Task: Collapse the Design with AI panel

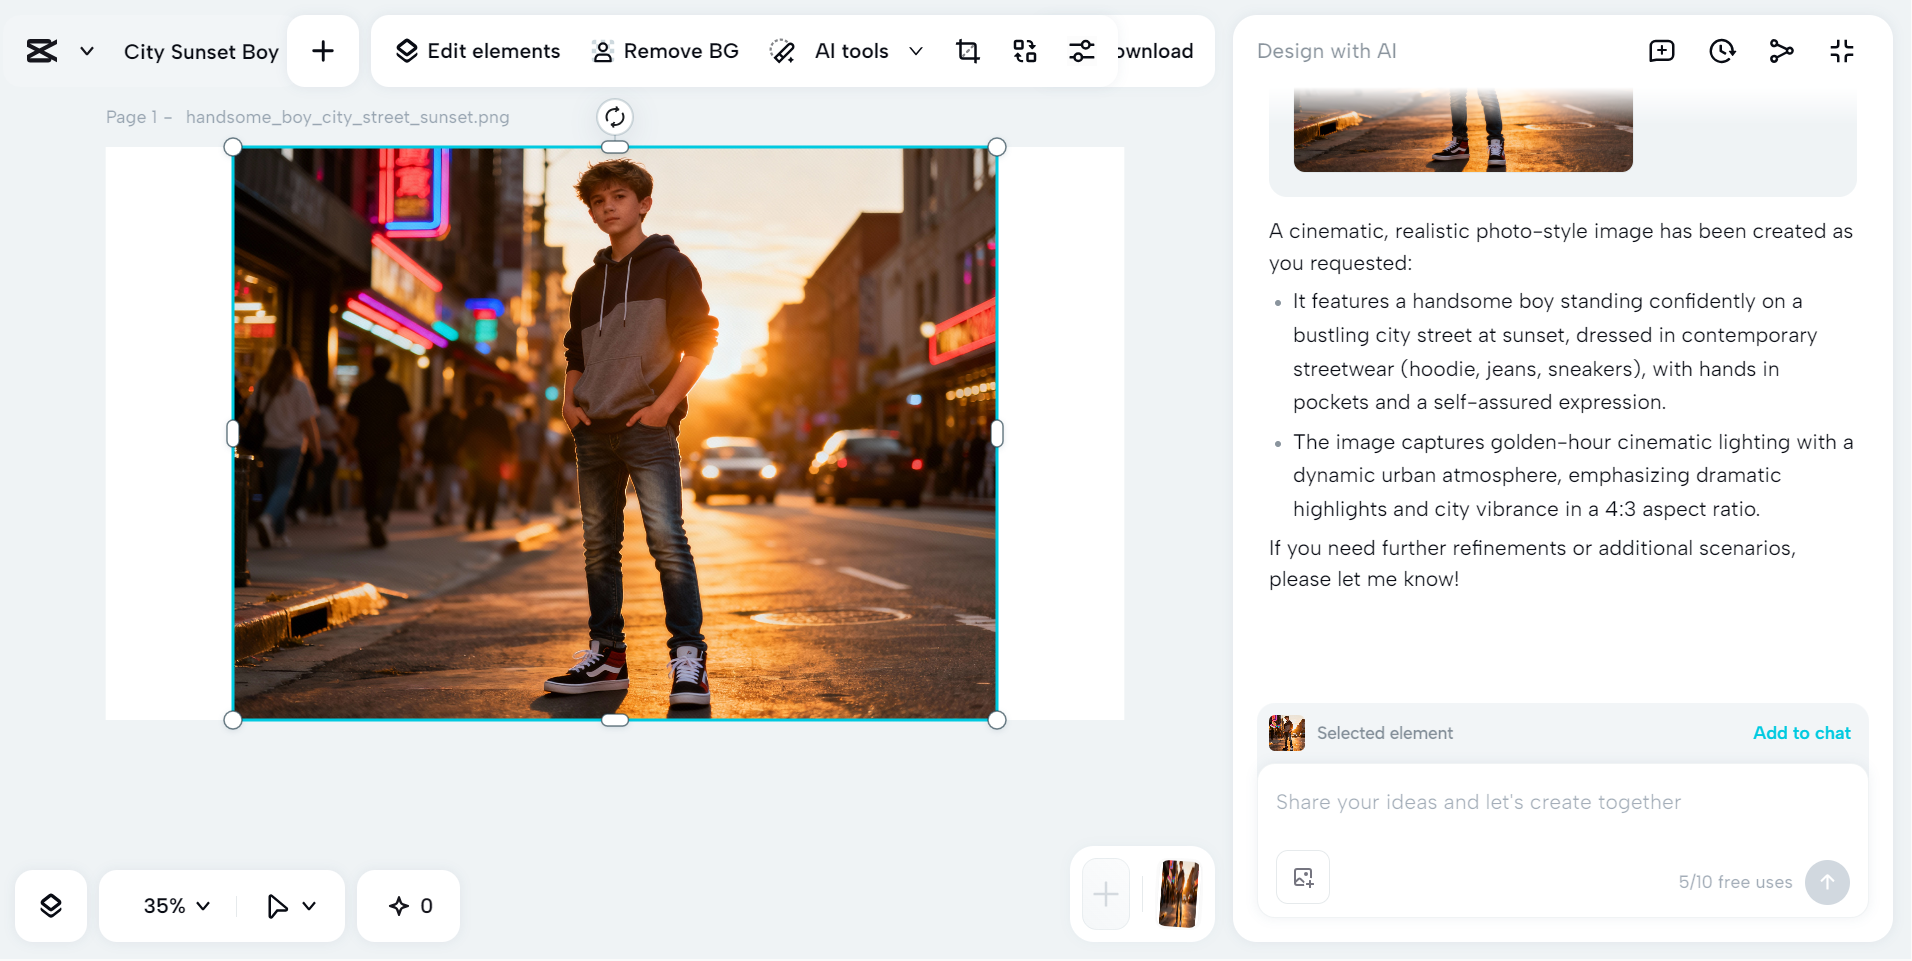Action: tap(1843, 50)
